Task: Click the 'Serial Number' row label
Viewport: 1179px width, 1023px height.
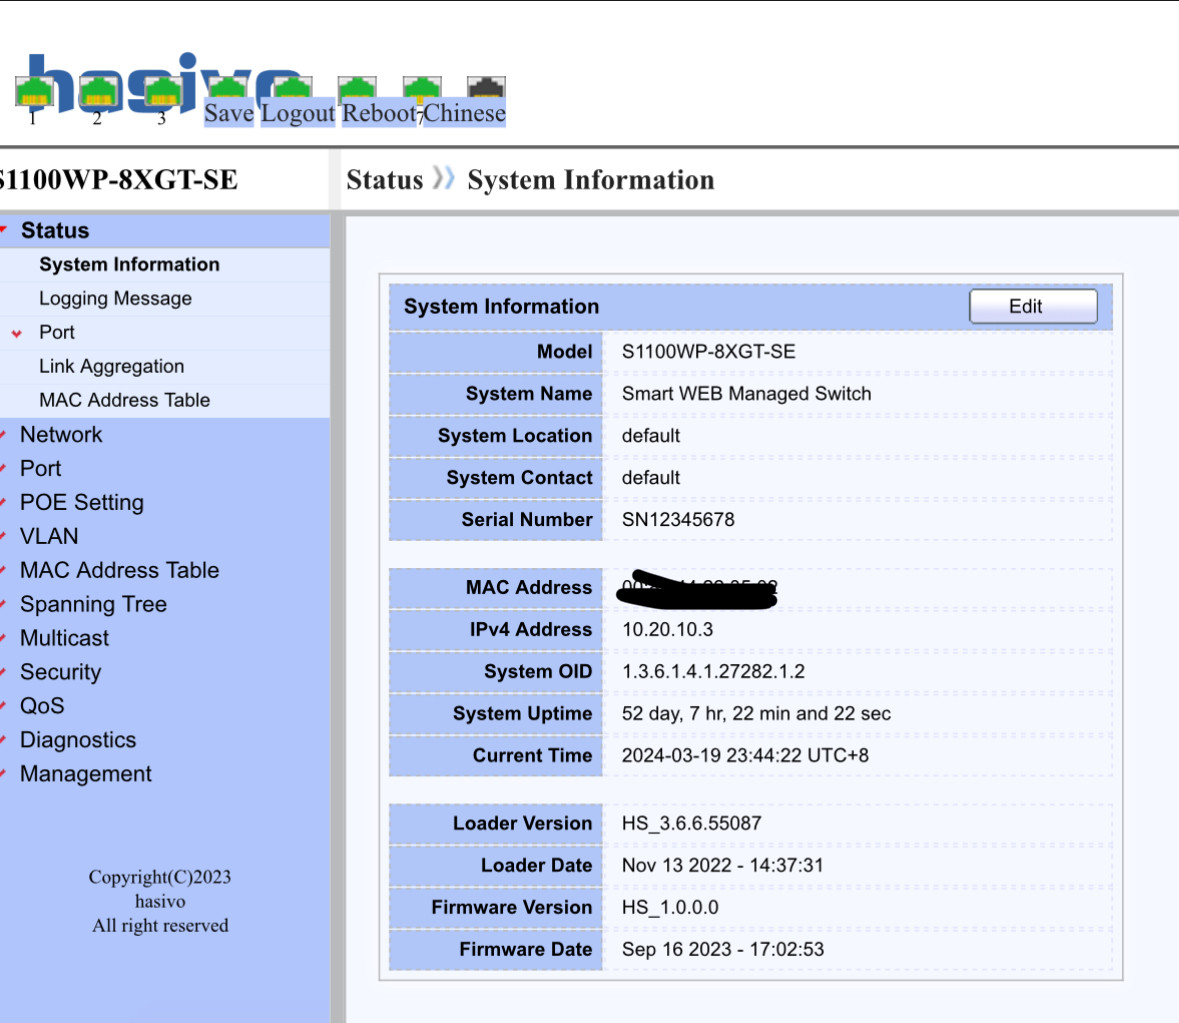Action: point(526,519)
